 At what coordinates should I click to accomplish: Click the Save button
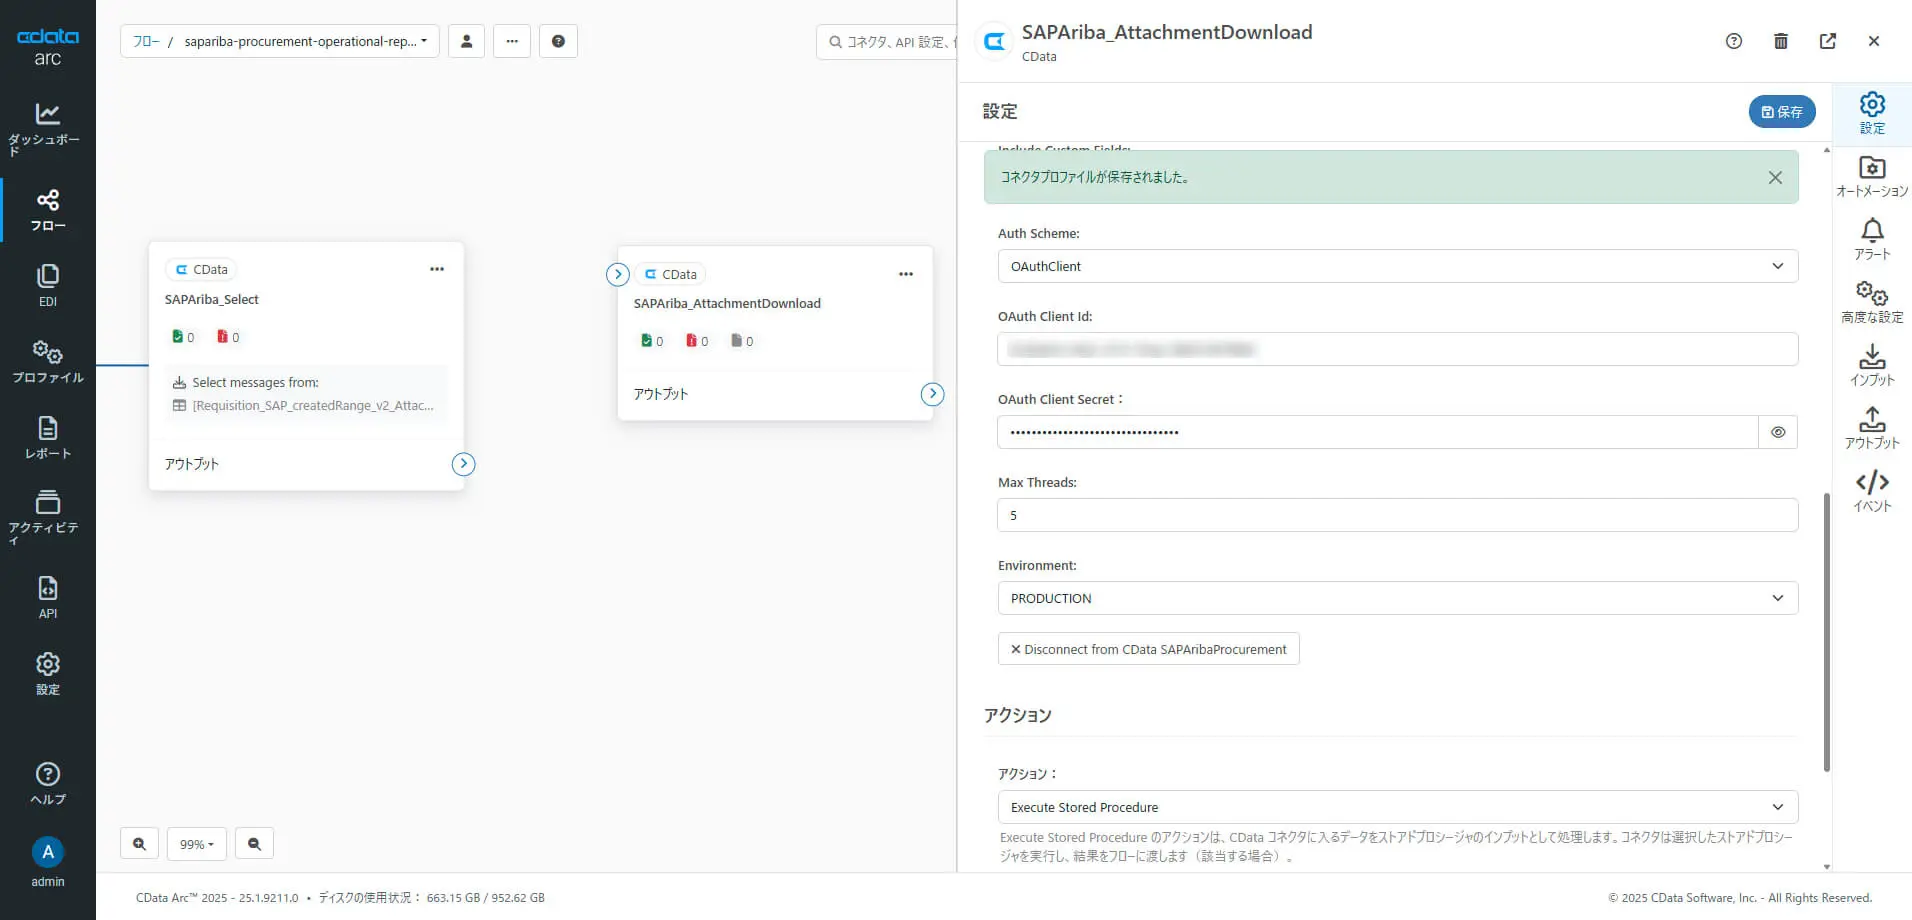click(x=1781, y=112)
